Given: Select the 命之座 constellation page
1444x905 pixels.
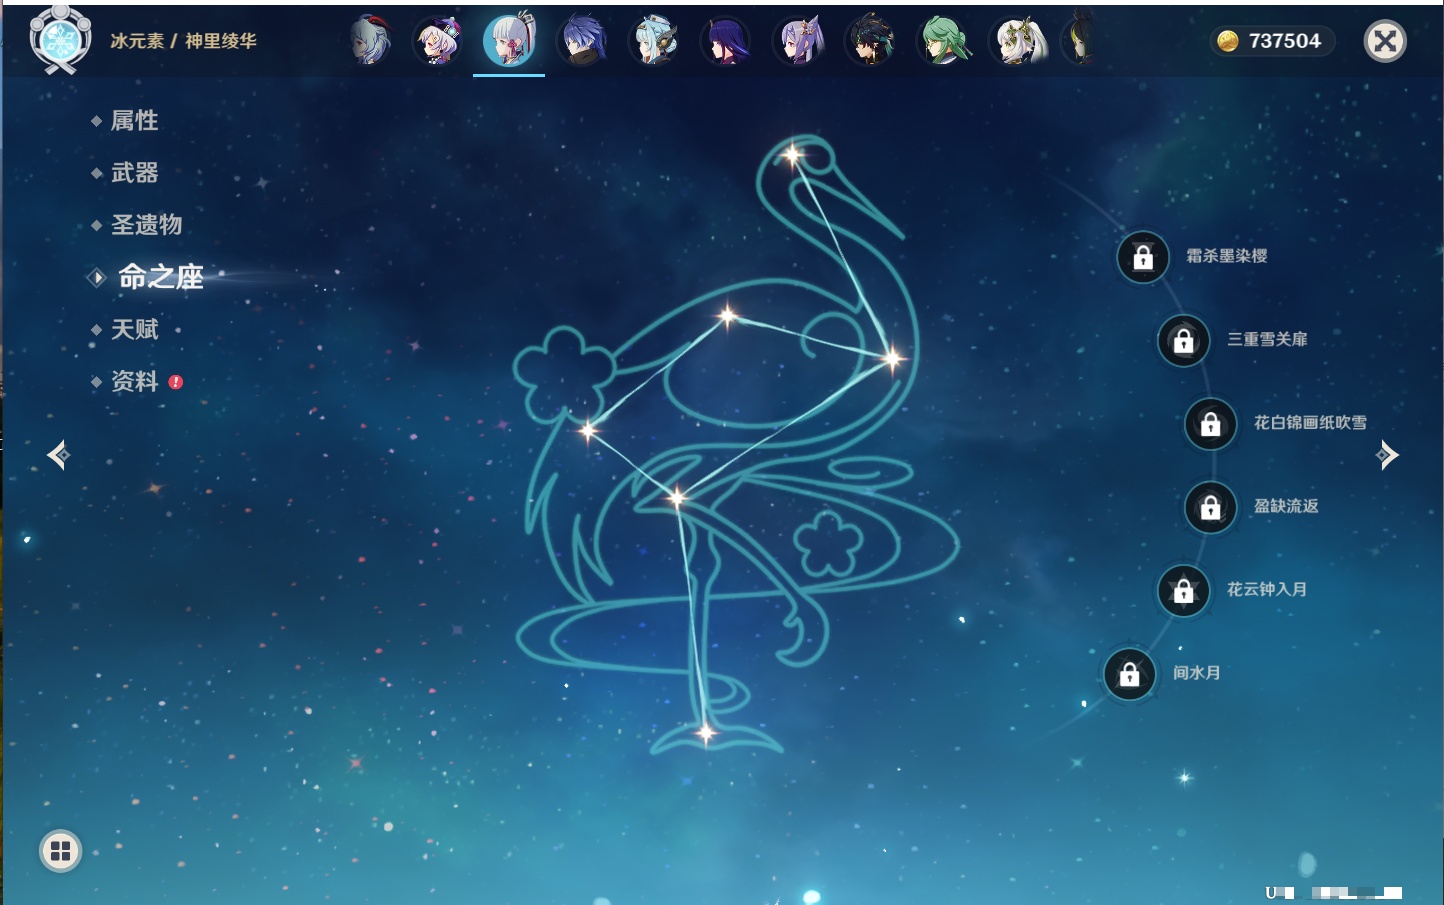Looking at the screenshot, I should click(160, 277).
